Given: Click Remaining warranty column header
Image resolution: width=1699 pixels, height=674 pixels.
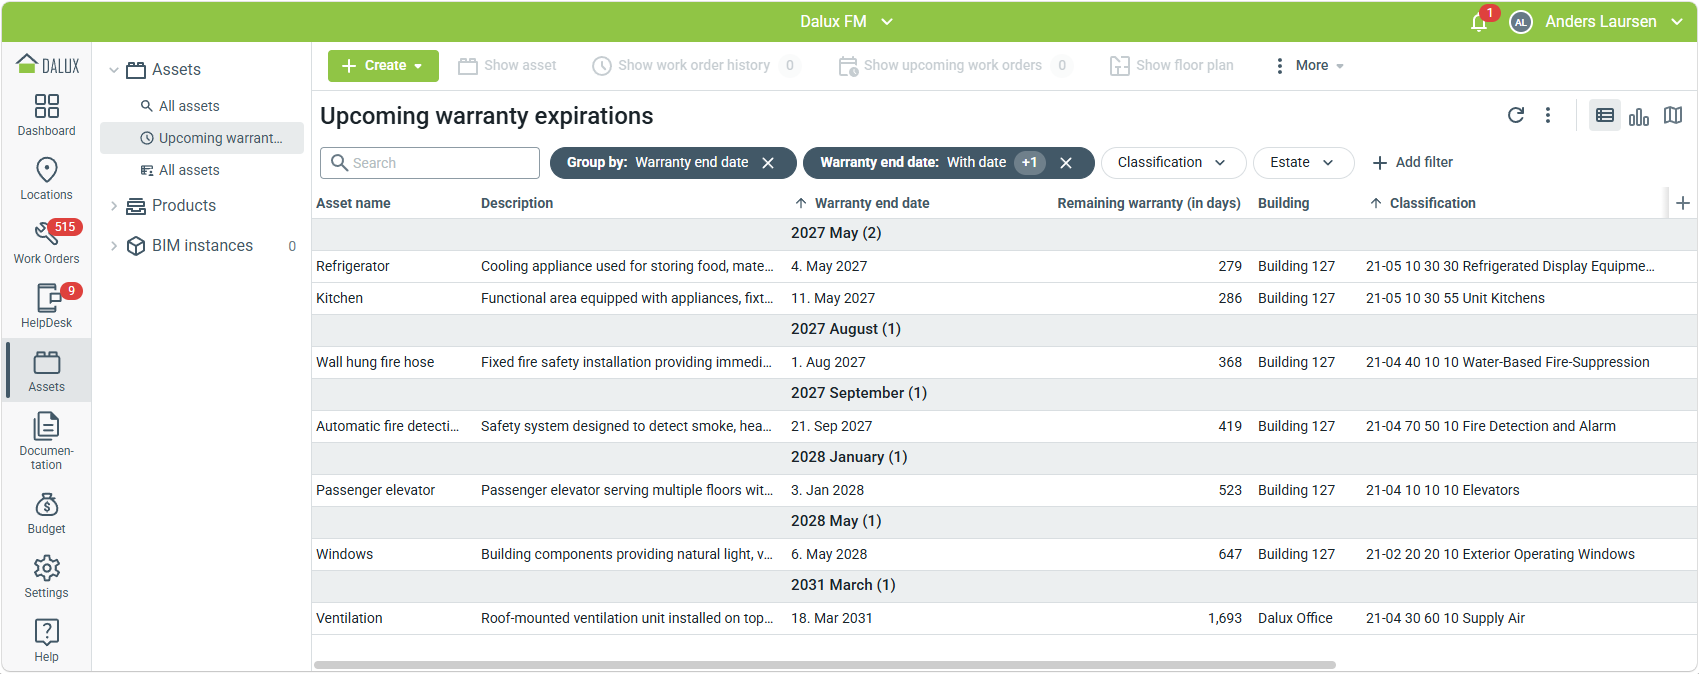Looking at the screenshot, I should click(1148, 203).
